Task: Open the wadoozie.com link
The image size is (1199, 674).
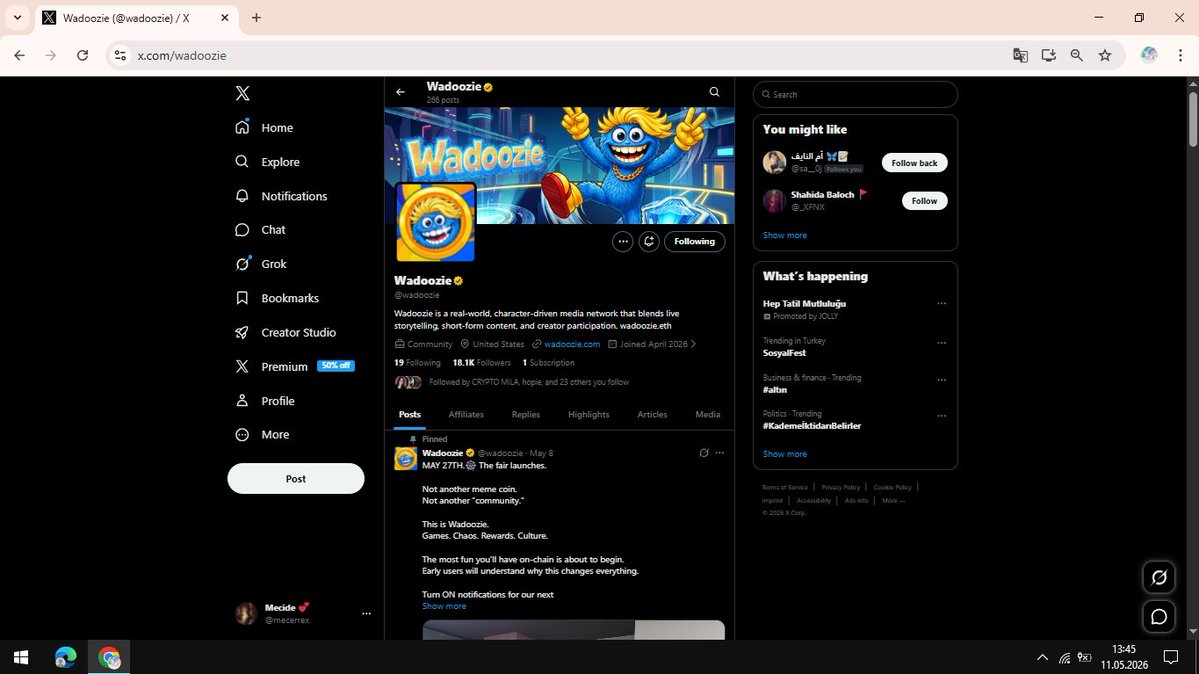Action: point(572,344)
